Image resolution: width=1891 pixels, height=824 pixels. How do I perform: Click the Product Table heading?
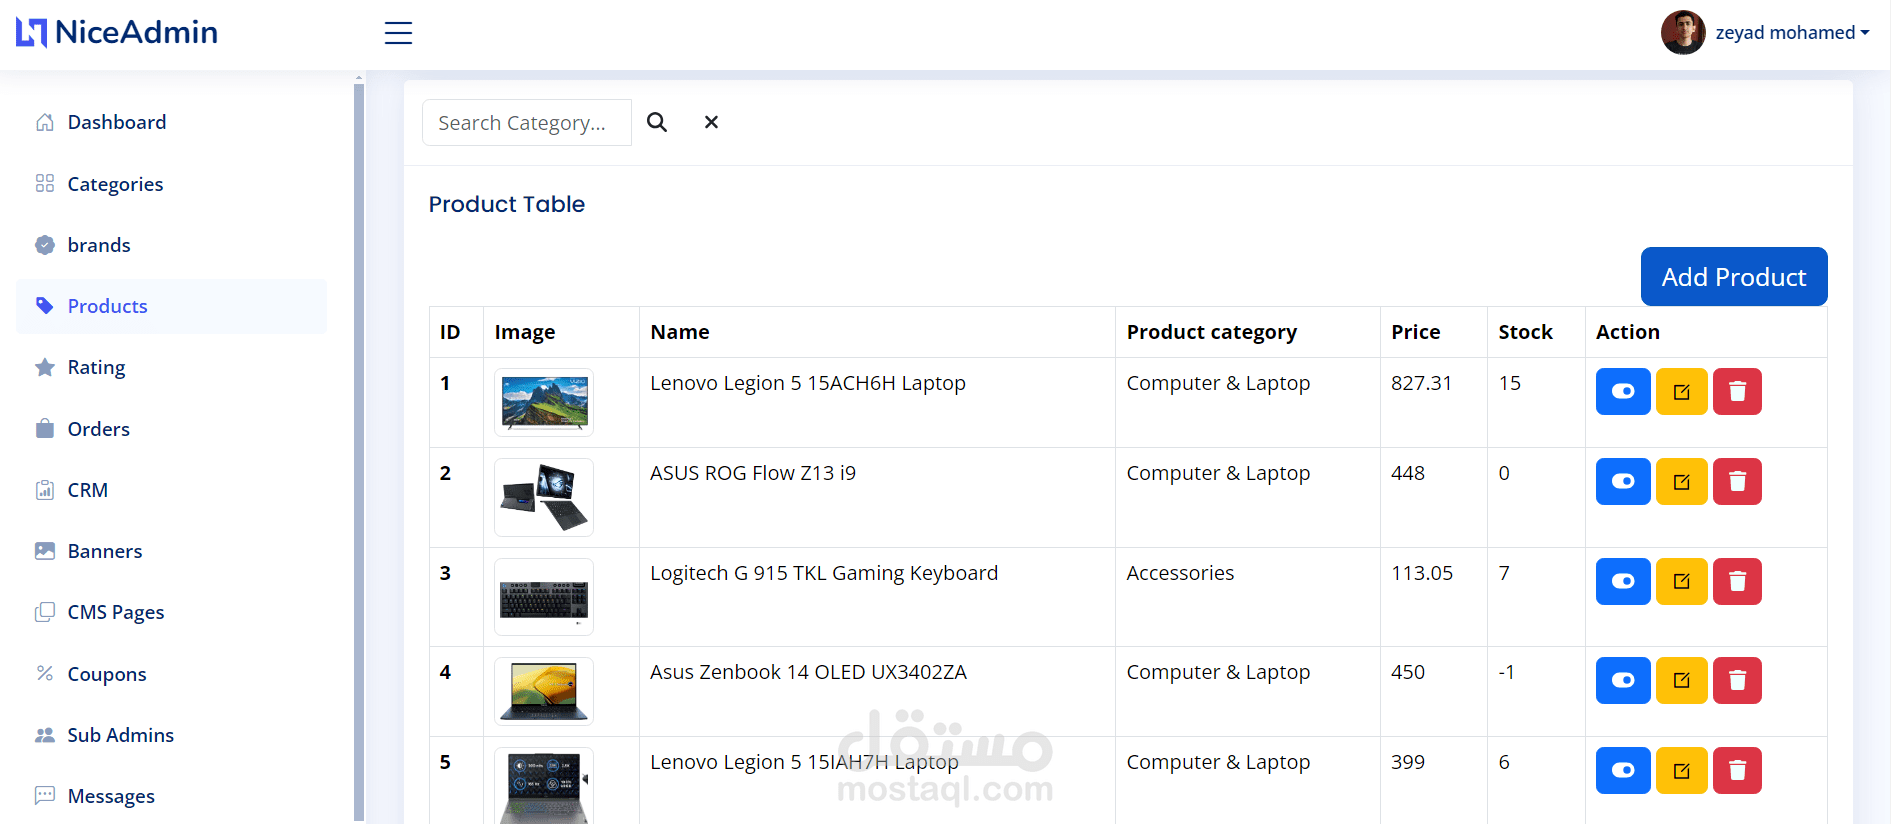[x=507, y=204]
